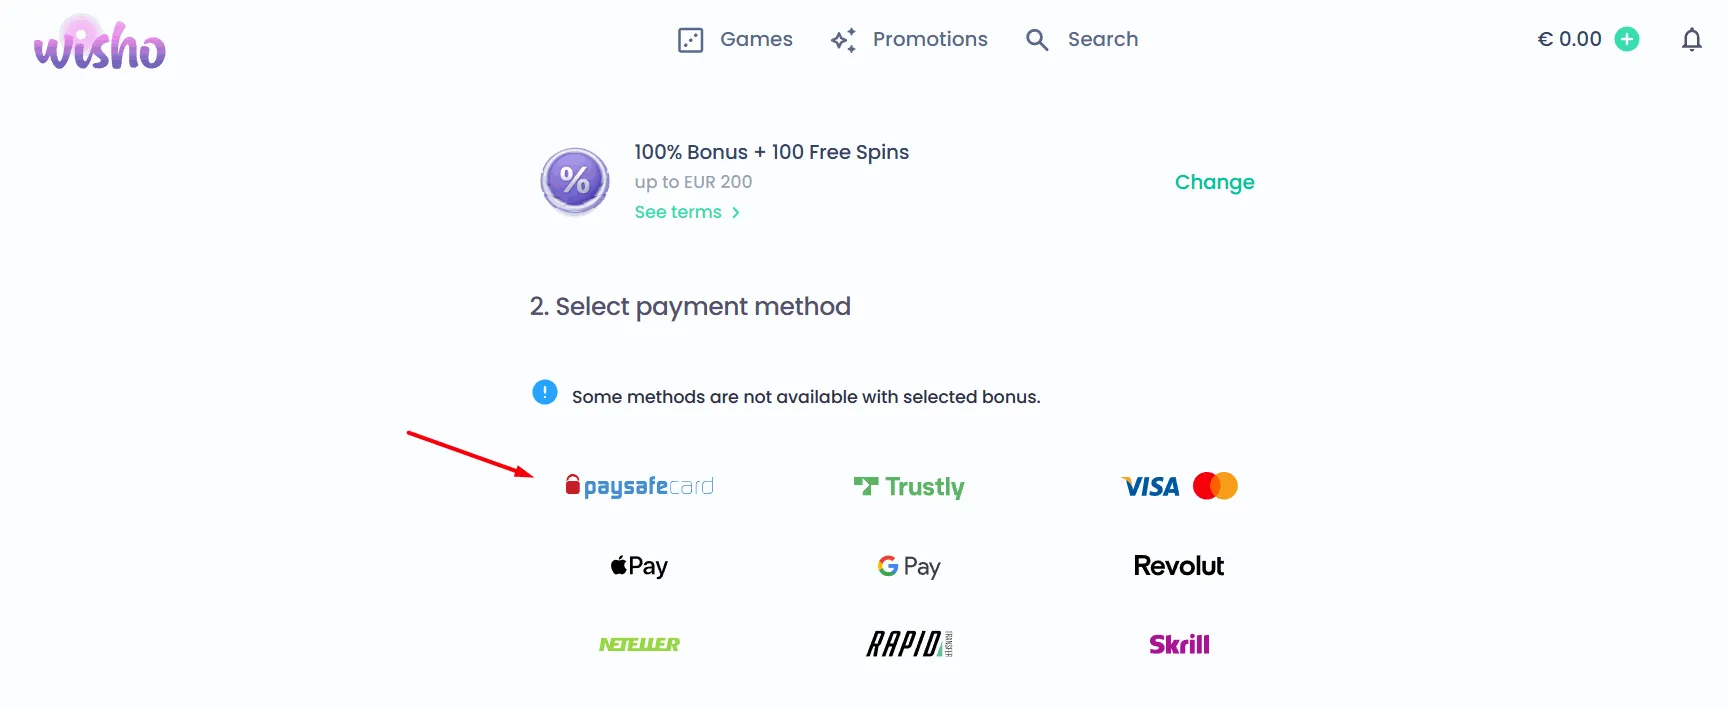The width and height of the screenshot is (1728, 710).
Task: Choose Google Pay as deposit method
Action: (908, 565)
